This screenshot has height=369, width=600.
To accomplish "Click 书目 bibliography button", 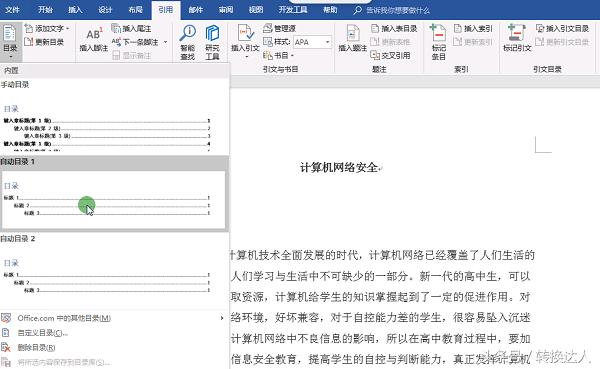I will click(279, 56).
